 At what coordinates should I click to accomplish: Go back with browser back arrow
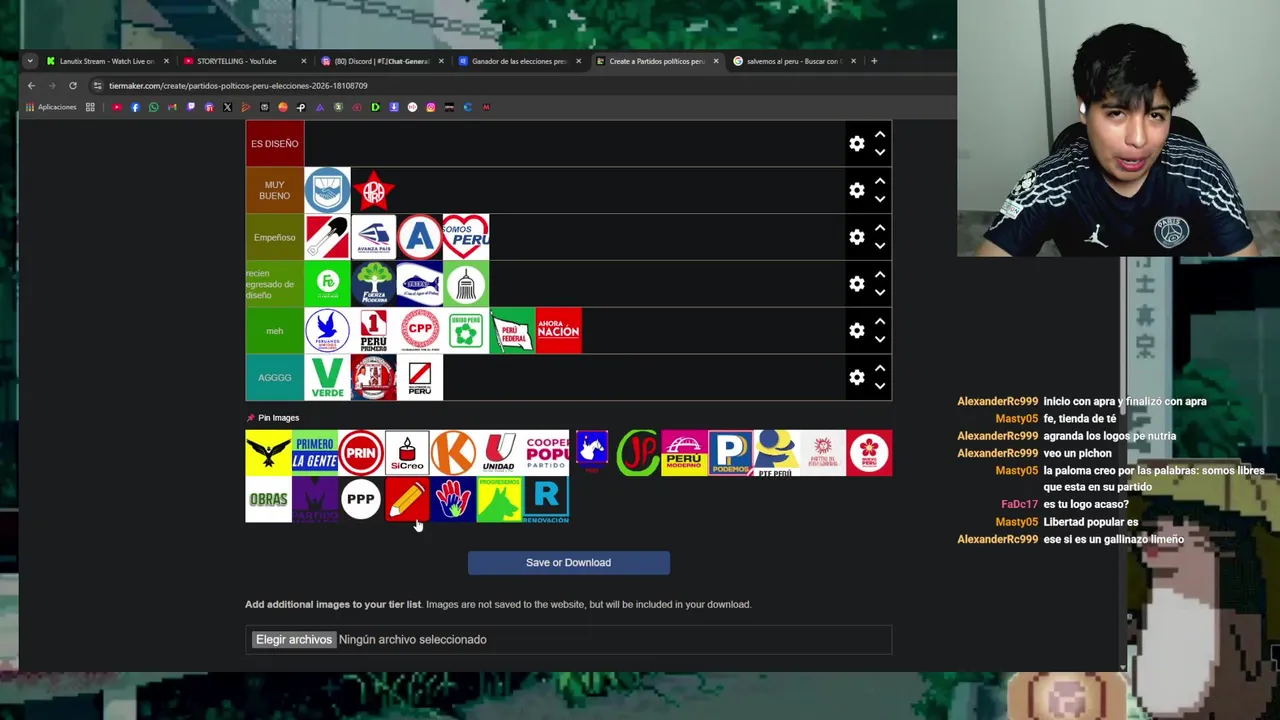[31, 85]
